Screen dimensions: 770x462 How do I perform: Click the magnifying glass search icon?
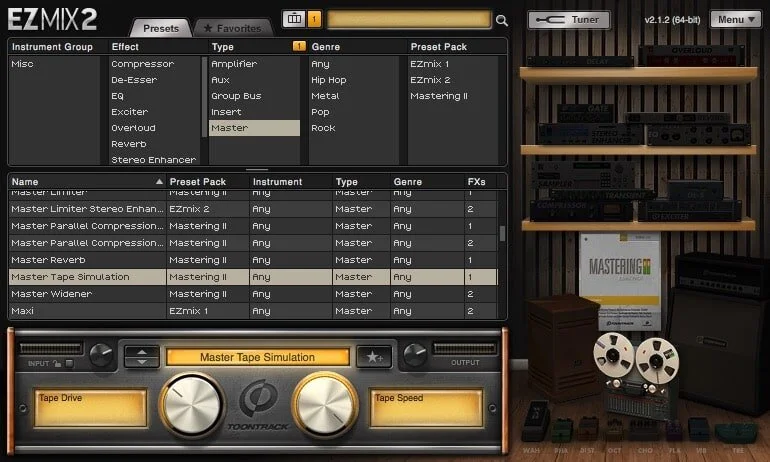(501, 20)
